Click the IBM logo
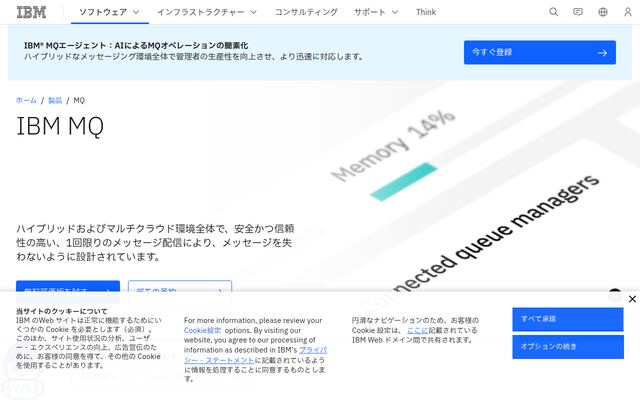The width and height of the screenshot is (640, 400). [x=31, y=12]
